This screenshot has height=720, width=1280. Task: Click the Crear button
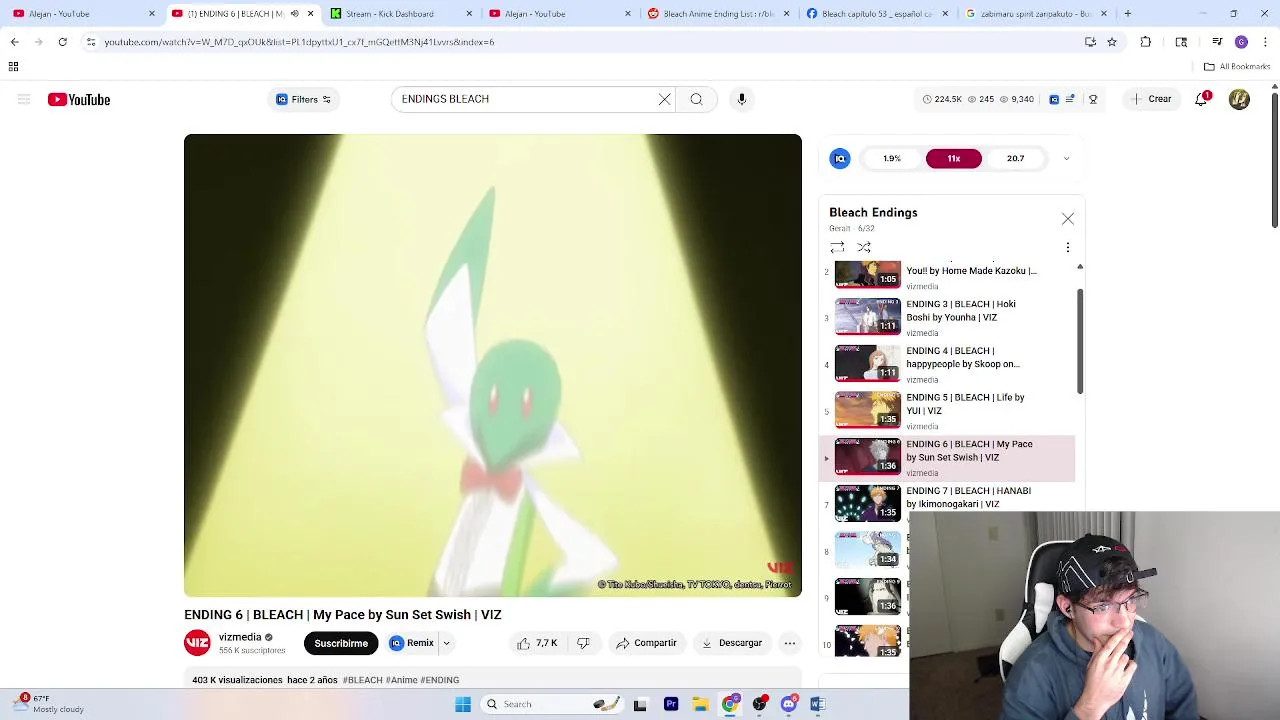[1152, 99]
